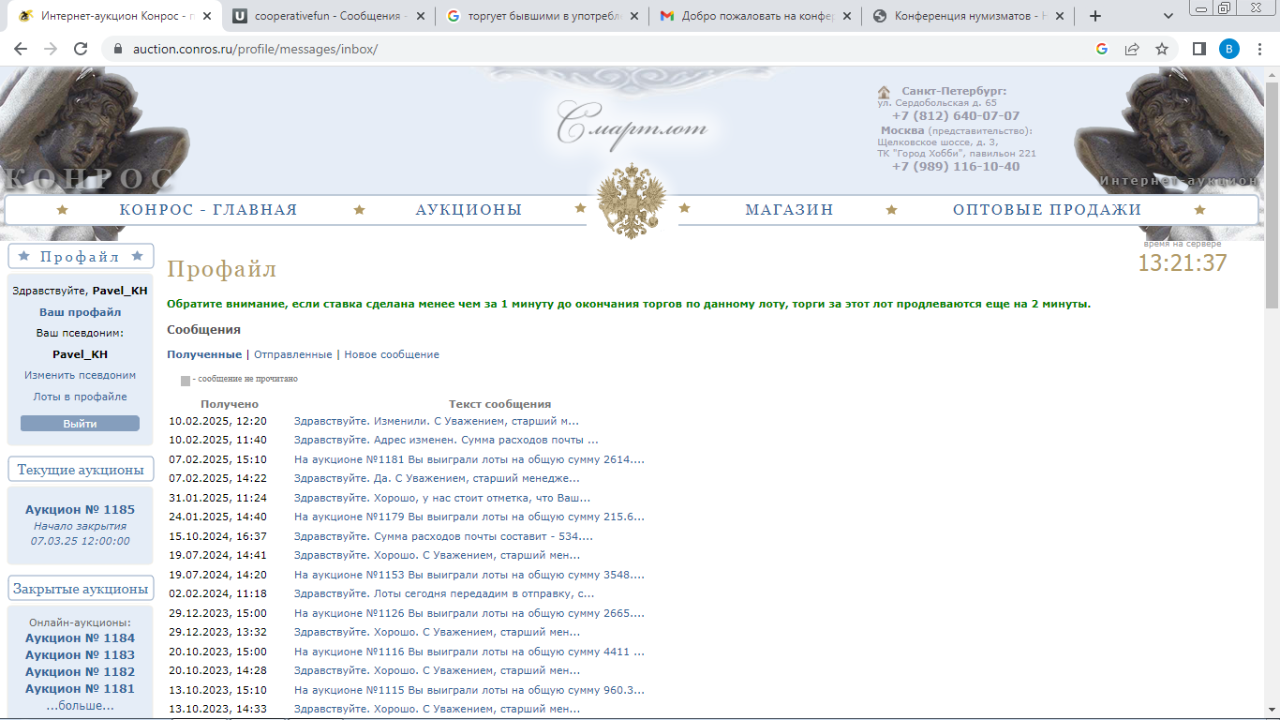Open message about аукцион №1181 winnings
The width and height of the screenshot is (1280, 720).
pos(469,459)
